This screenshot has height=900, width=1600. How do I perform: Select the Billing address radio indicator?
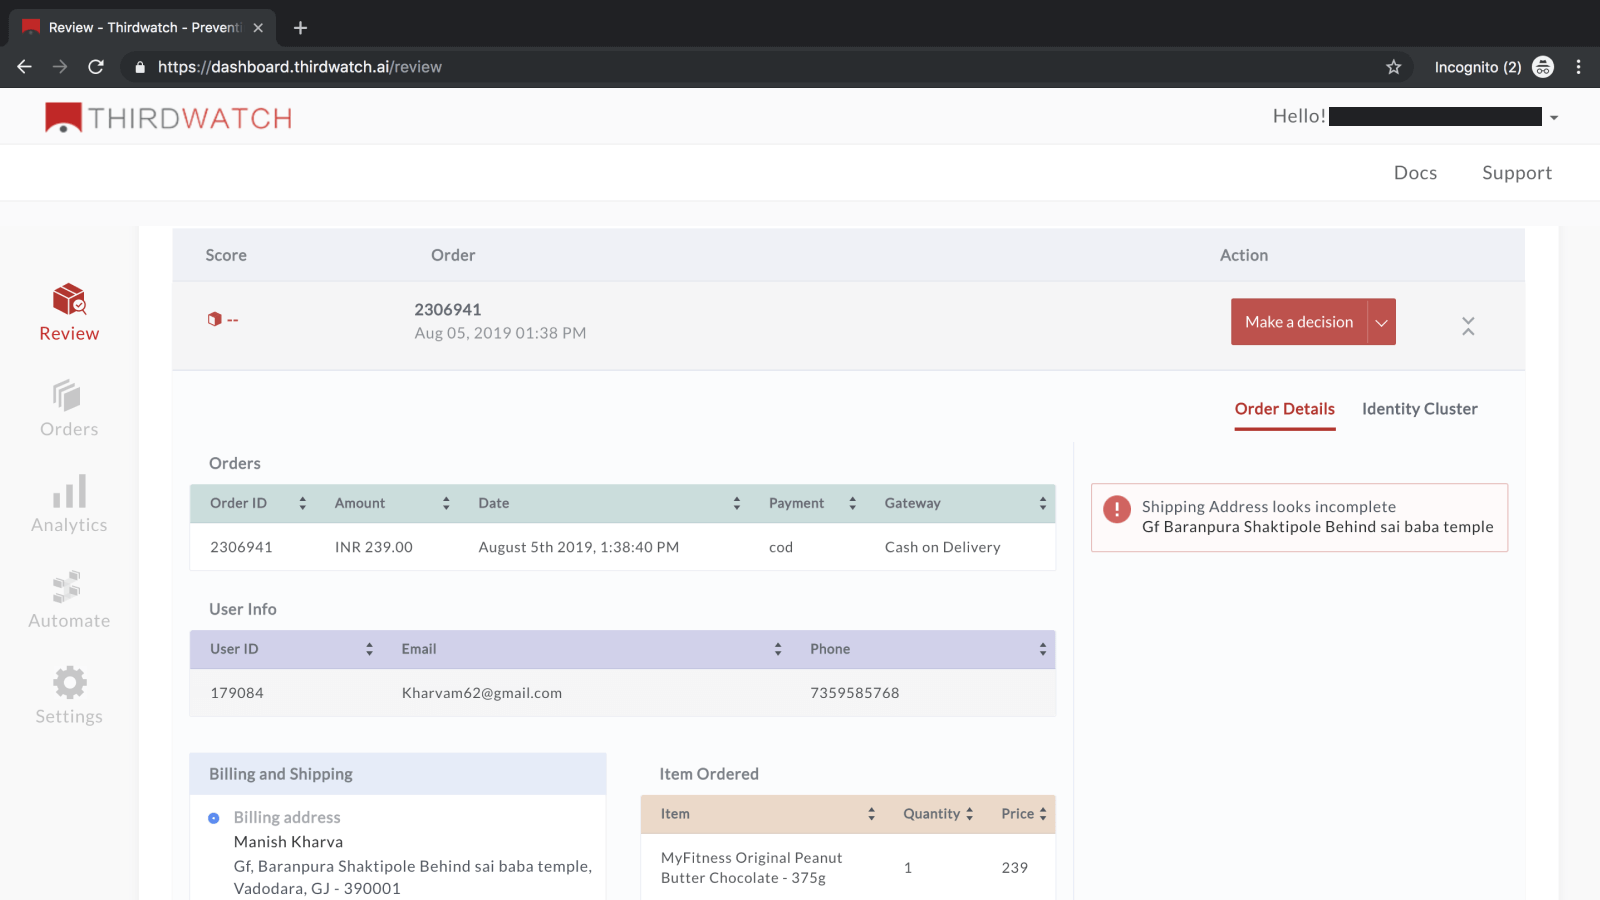coord(213,817)
